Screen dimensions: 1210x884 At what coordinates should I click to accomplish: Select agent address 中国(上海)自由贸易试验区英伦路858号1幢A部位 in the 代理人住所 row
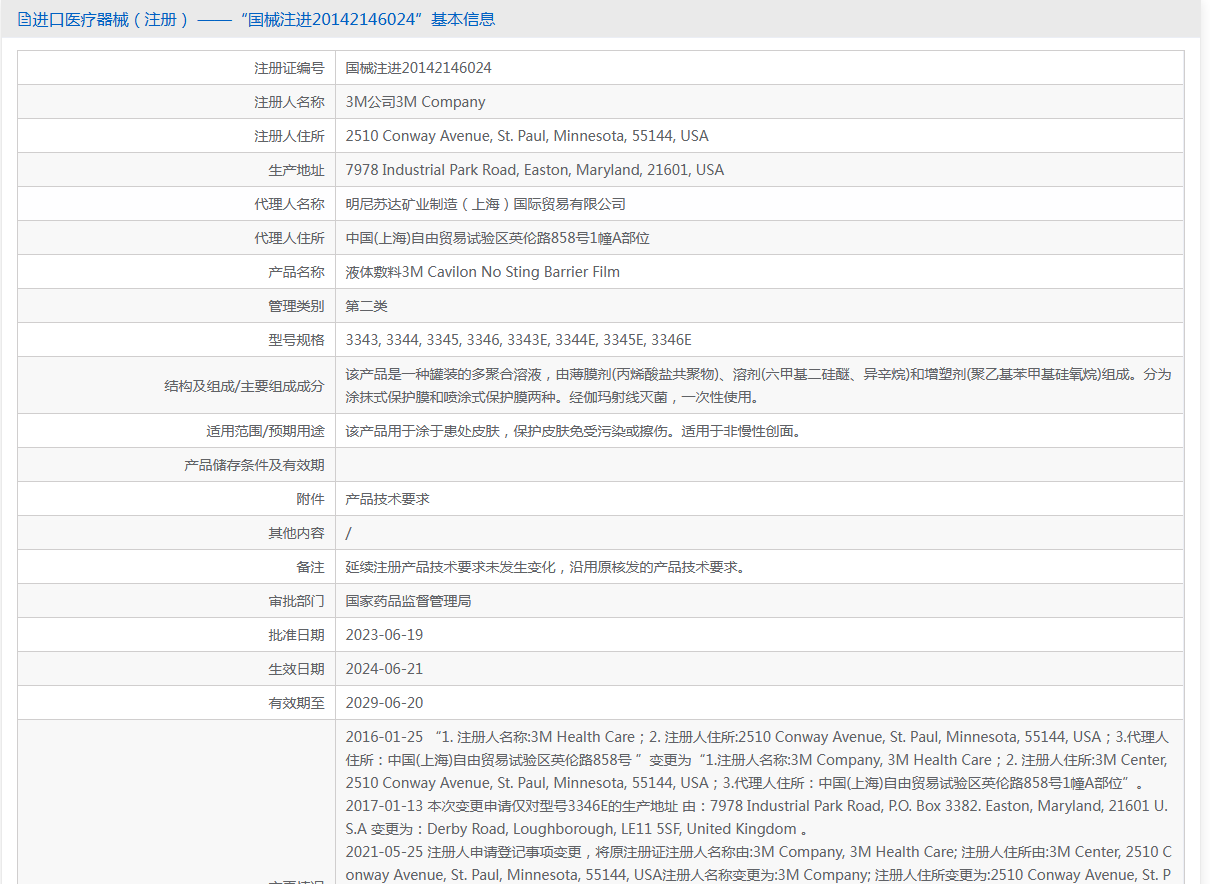point(498,238)
